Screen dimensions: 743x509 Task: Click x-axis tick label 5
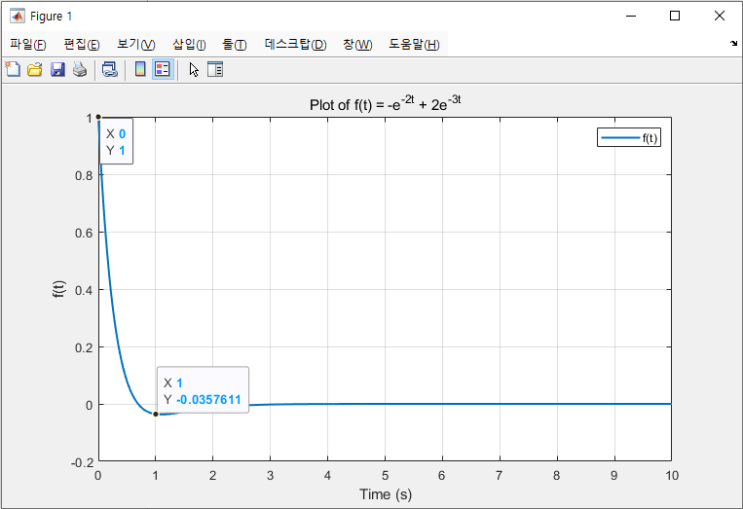click(x=385, y=475)
